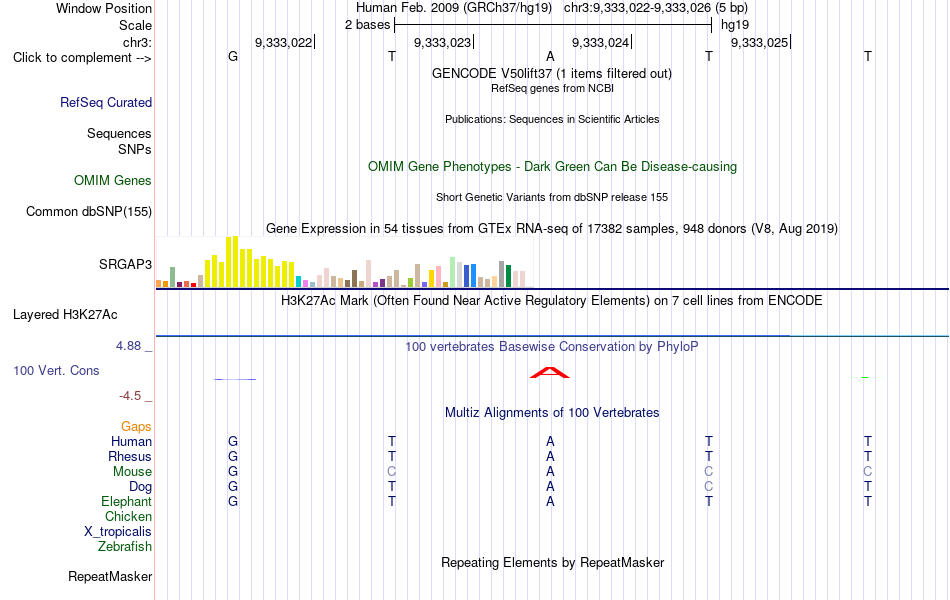This screenshot has height=600, width=950.
Task: Click the 'hg19' text beside the scale bar
Action: tap(735, 25)
